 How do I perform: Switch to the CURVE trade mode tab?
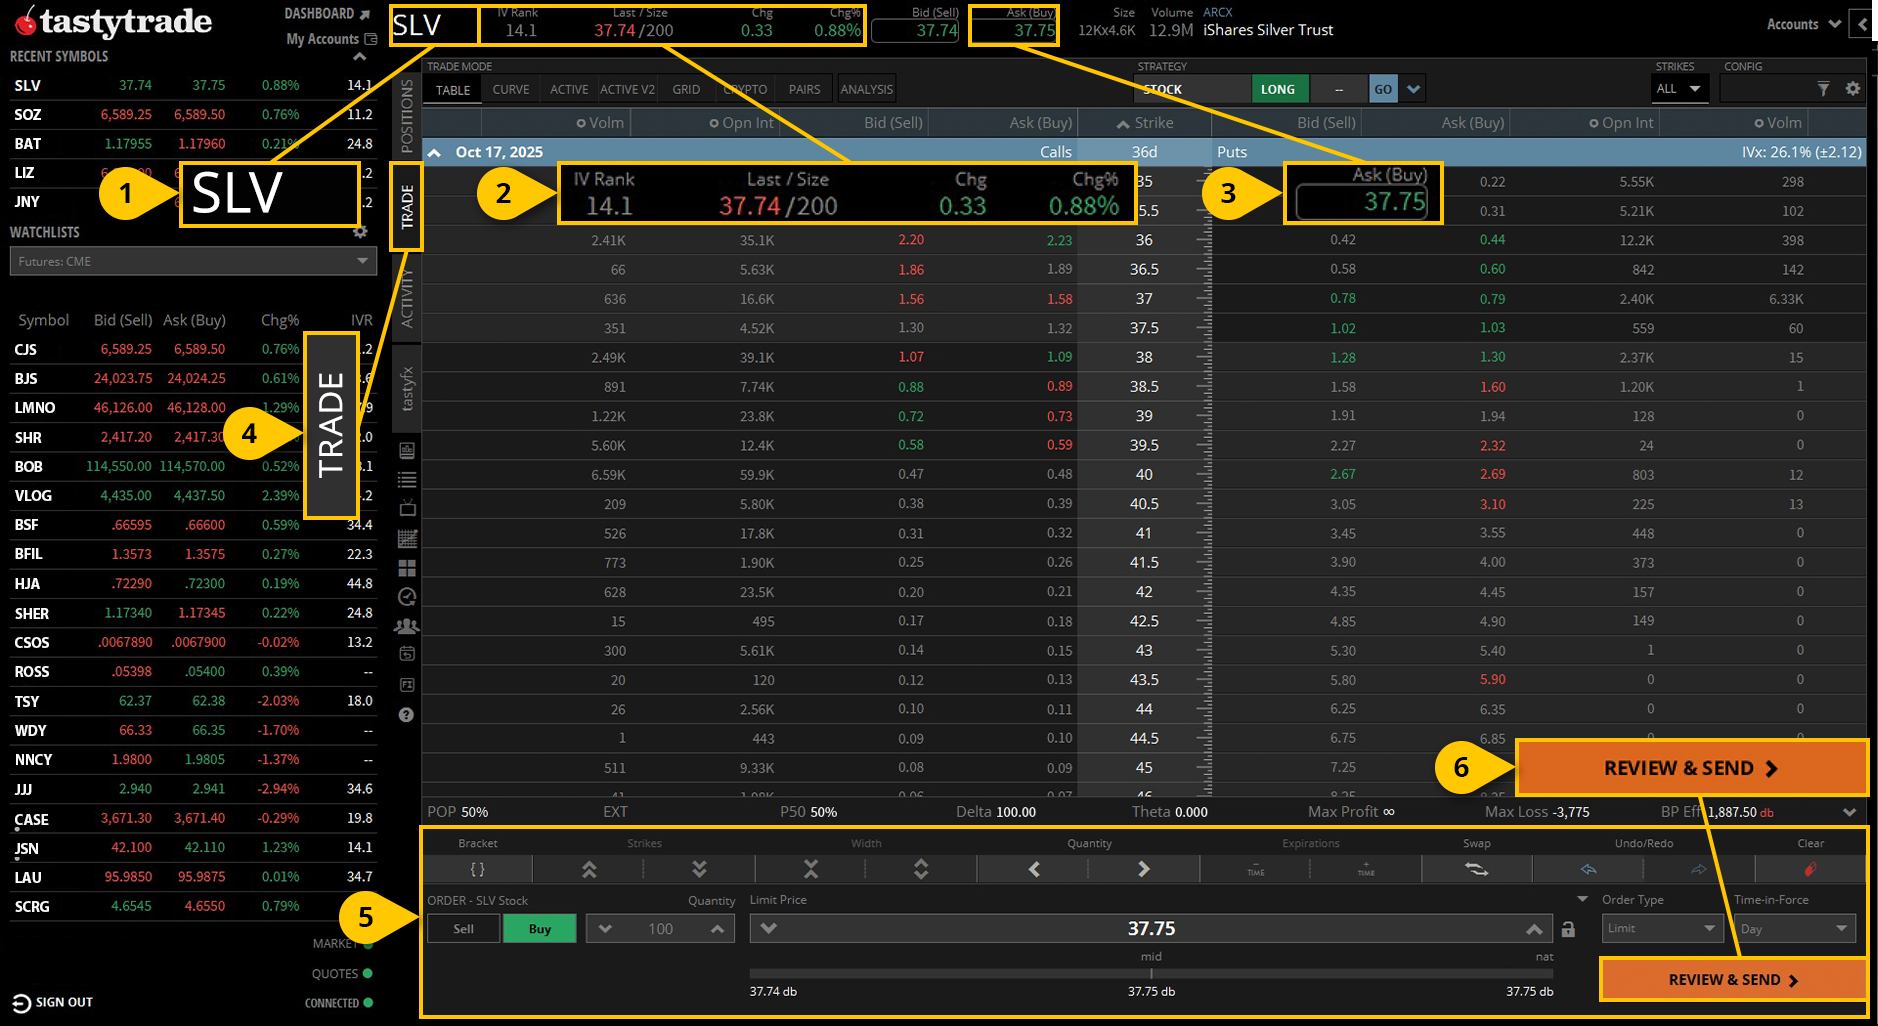pyautogui.click(x=511, y=89)
